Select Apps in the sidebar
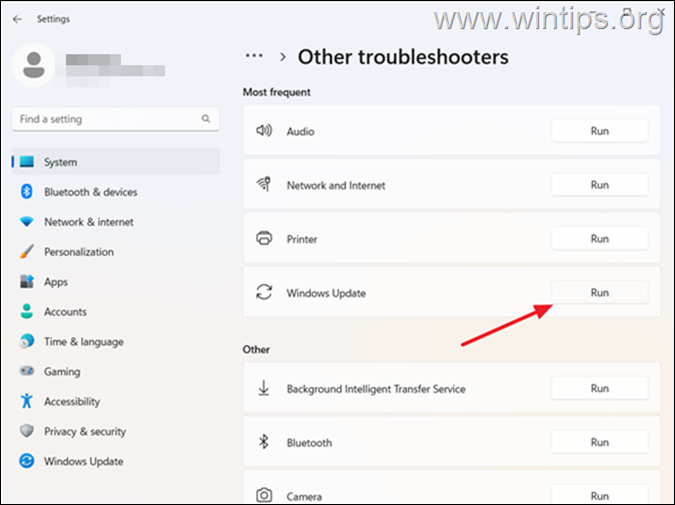 coord(116,282)
